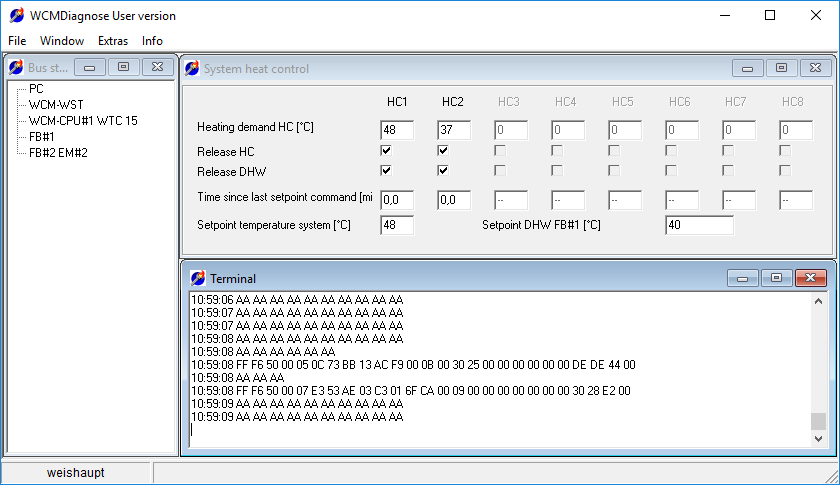
Task: Click Setpoint temperature system field
Action: coord(397,225)
